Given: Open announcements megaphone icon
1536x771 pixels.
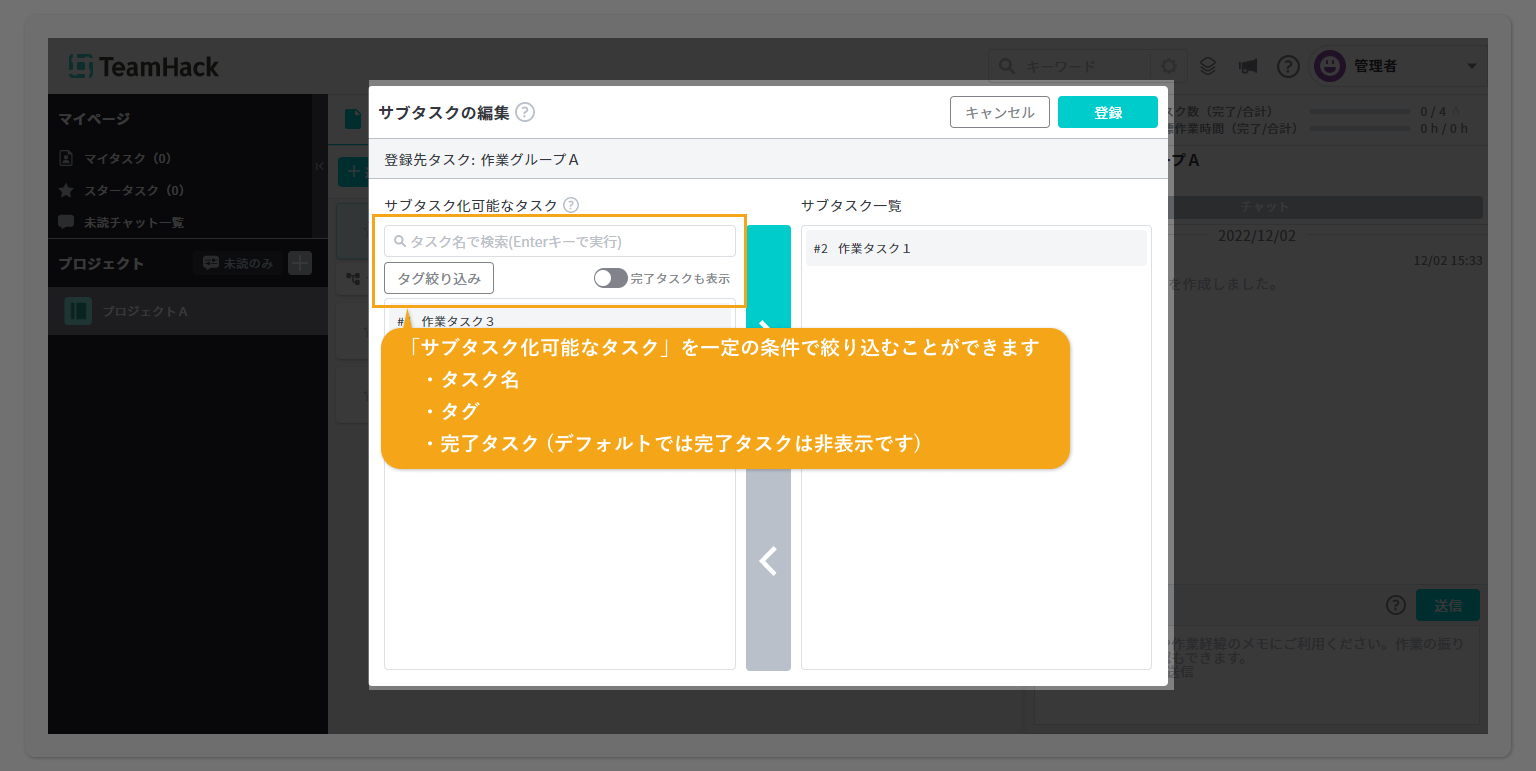Looking at the screenshot, I should click(1247, 66).
